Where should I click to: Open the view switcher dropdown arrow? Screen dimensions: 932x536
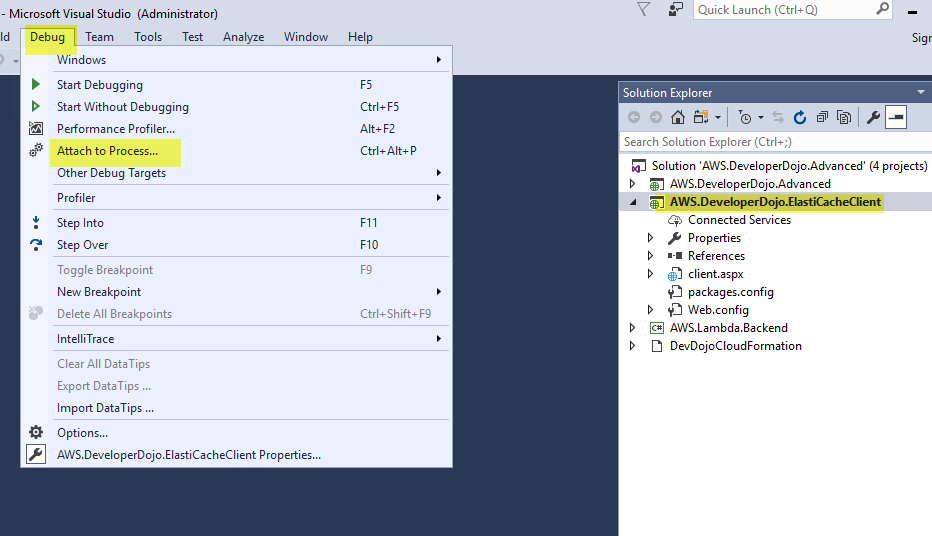(x=718, y=118)
